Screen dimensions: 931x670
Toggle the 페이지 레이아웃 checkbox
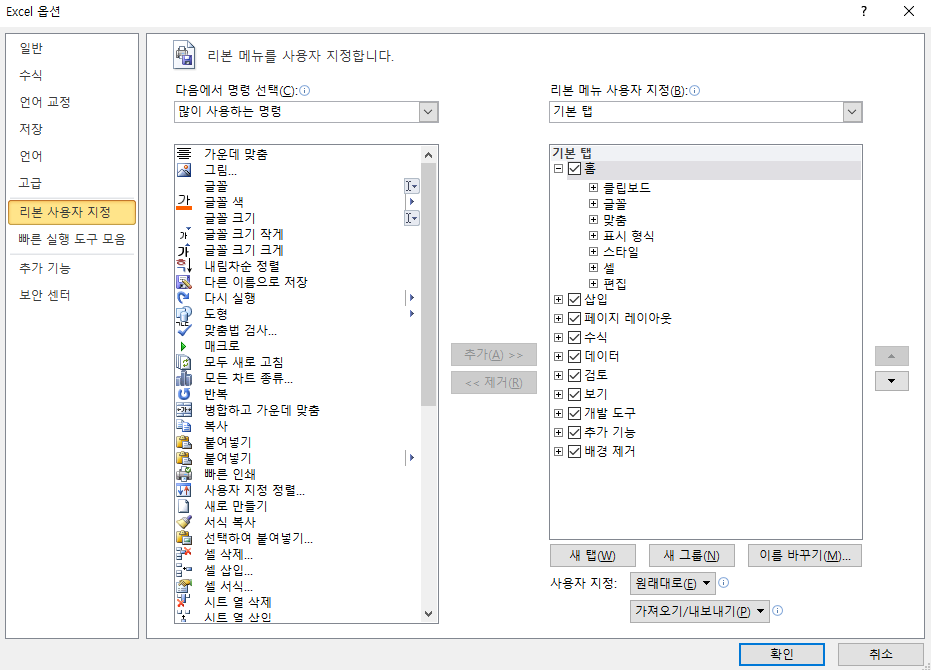click(x=574, y=318)
